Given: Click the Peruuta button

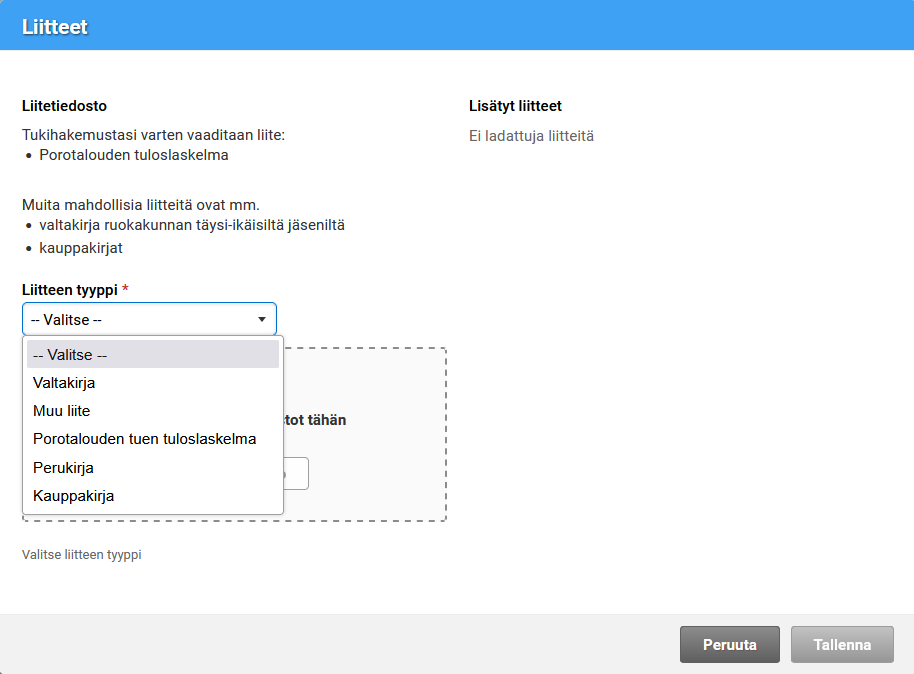Looking at the screenshot, I should coord(729,645).
